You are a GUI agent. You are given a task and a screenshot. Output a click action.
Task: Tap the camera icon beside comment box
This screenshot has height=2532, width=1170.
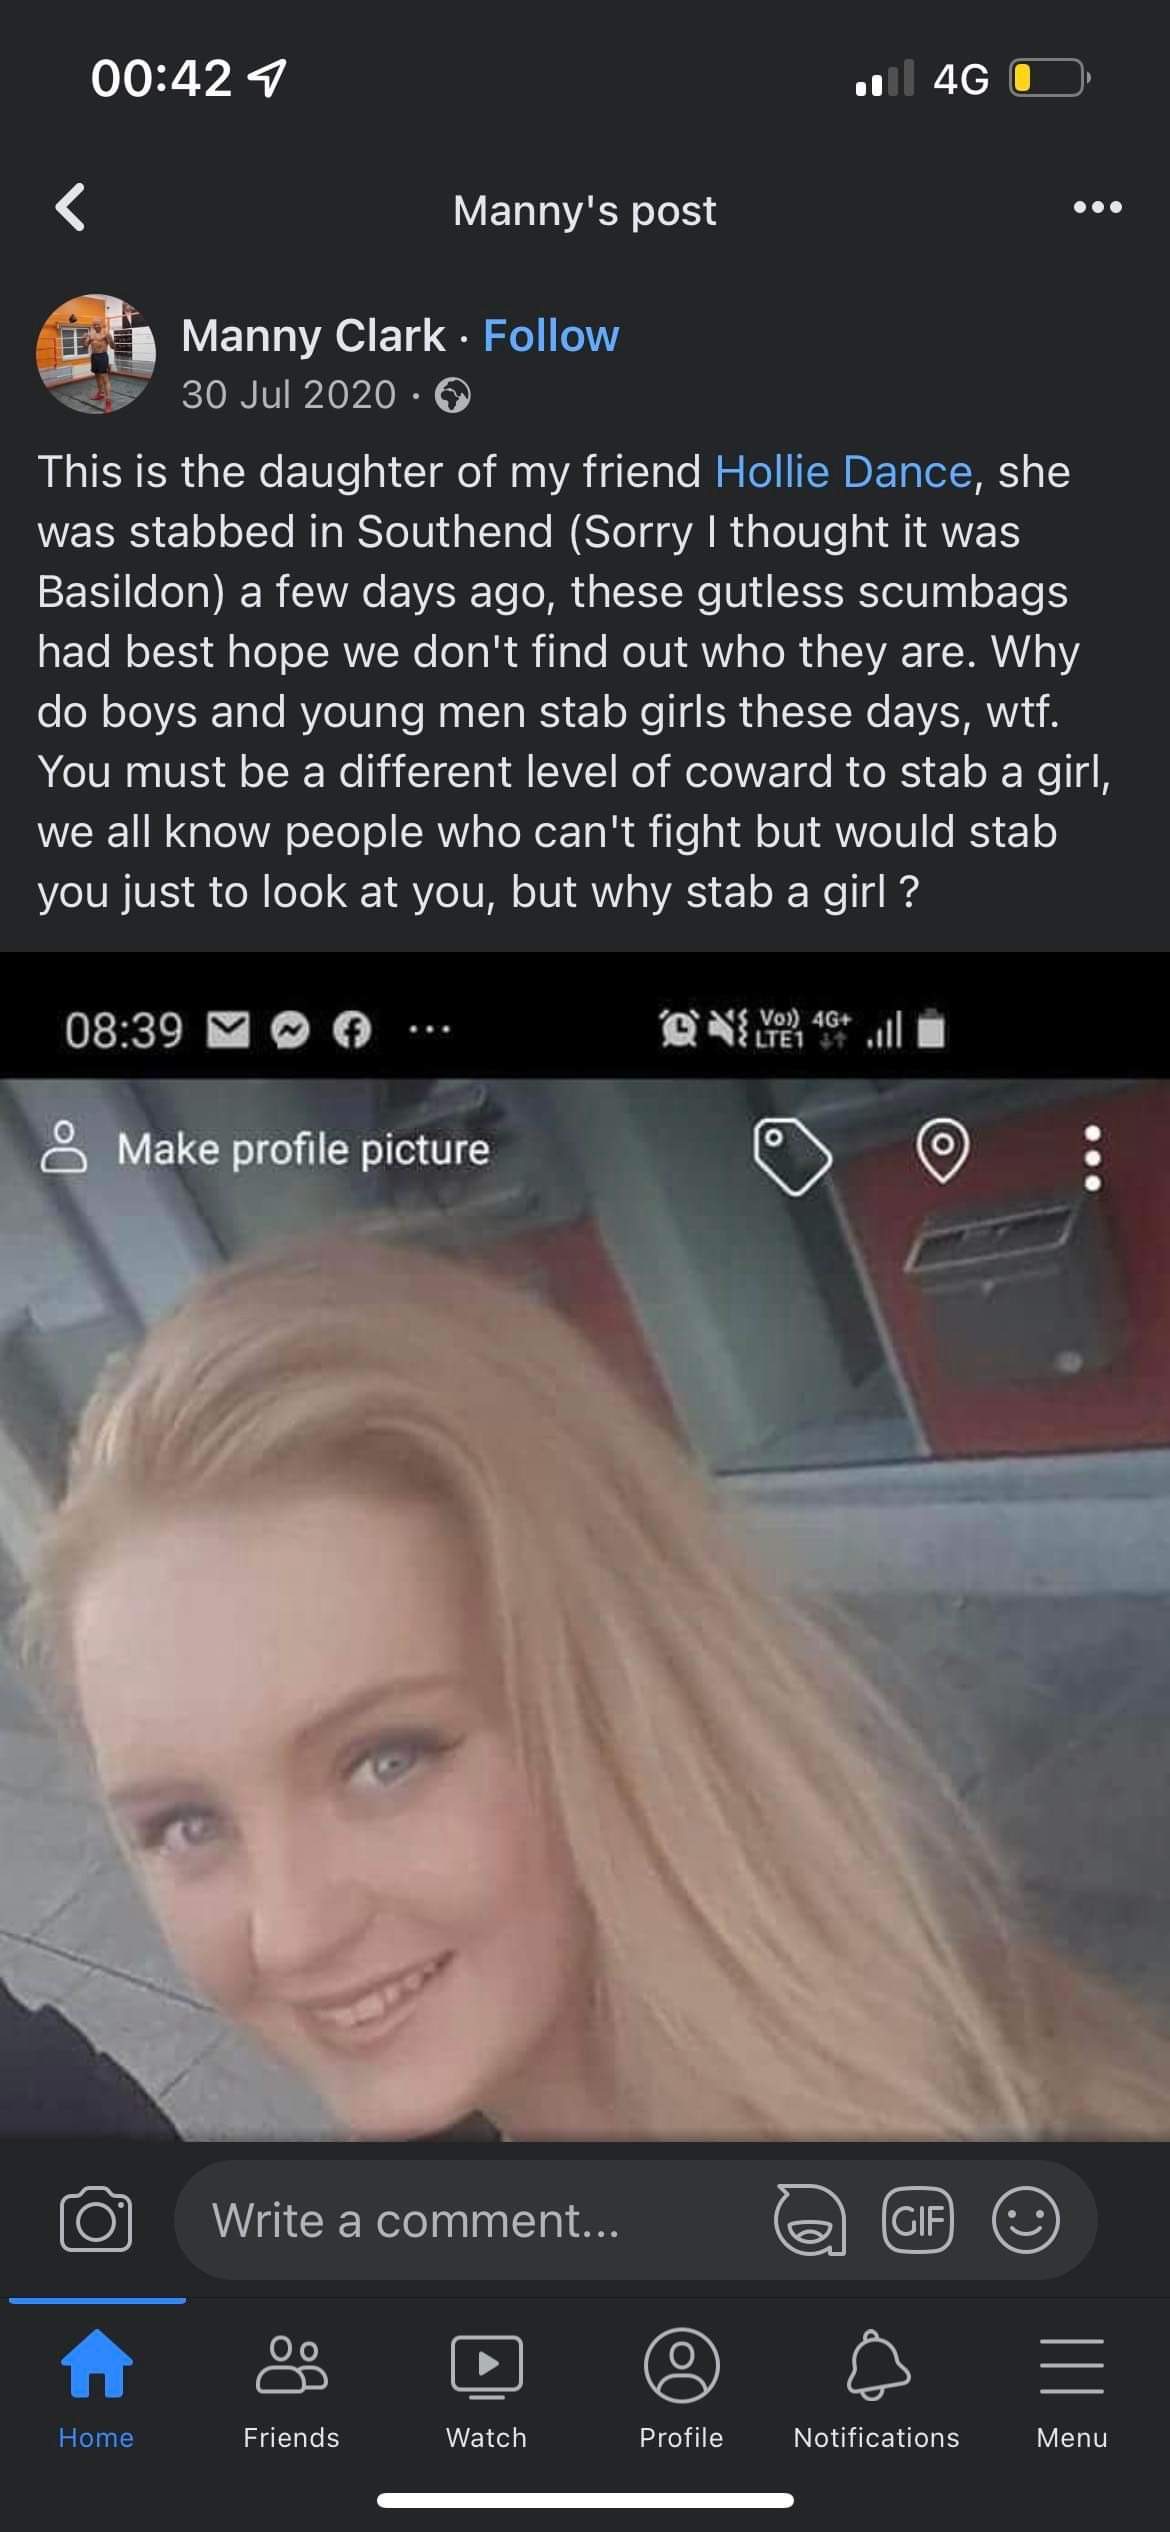coord(96,2220)
